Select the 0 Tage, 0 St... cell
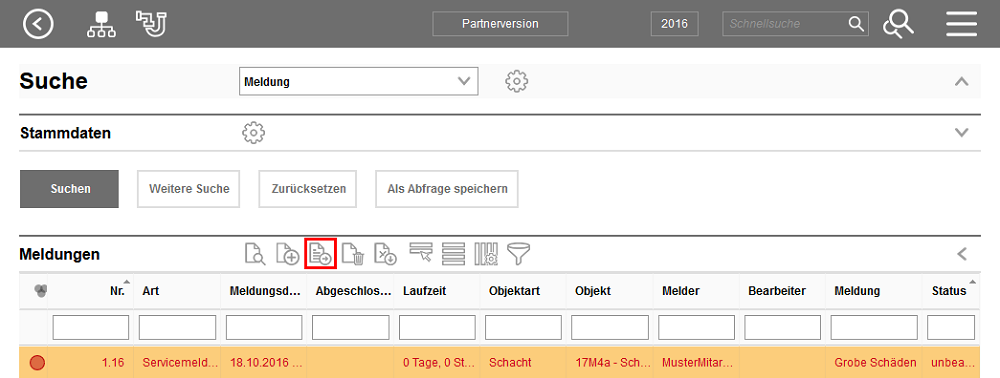The image size is (1000, 378). click(x=438, y=363)
